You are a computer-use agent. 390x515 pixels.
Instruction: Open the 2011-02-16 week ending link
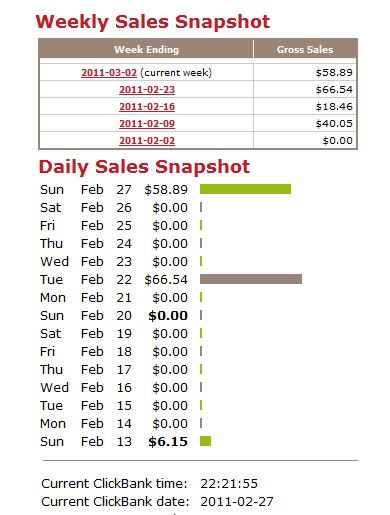pyautogui.click(x=147, y=107)
